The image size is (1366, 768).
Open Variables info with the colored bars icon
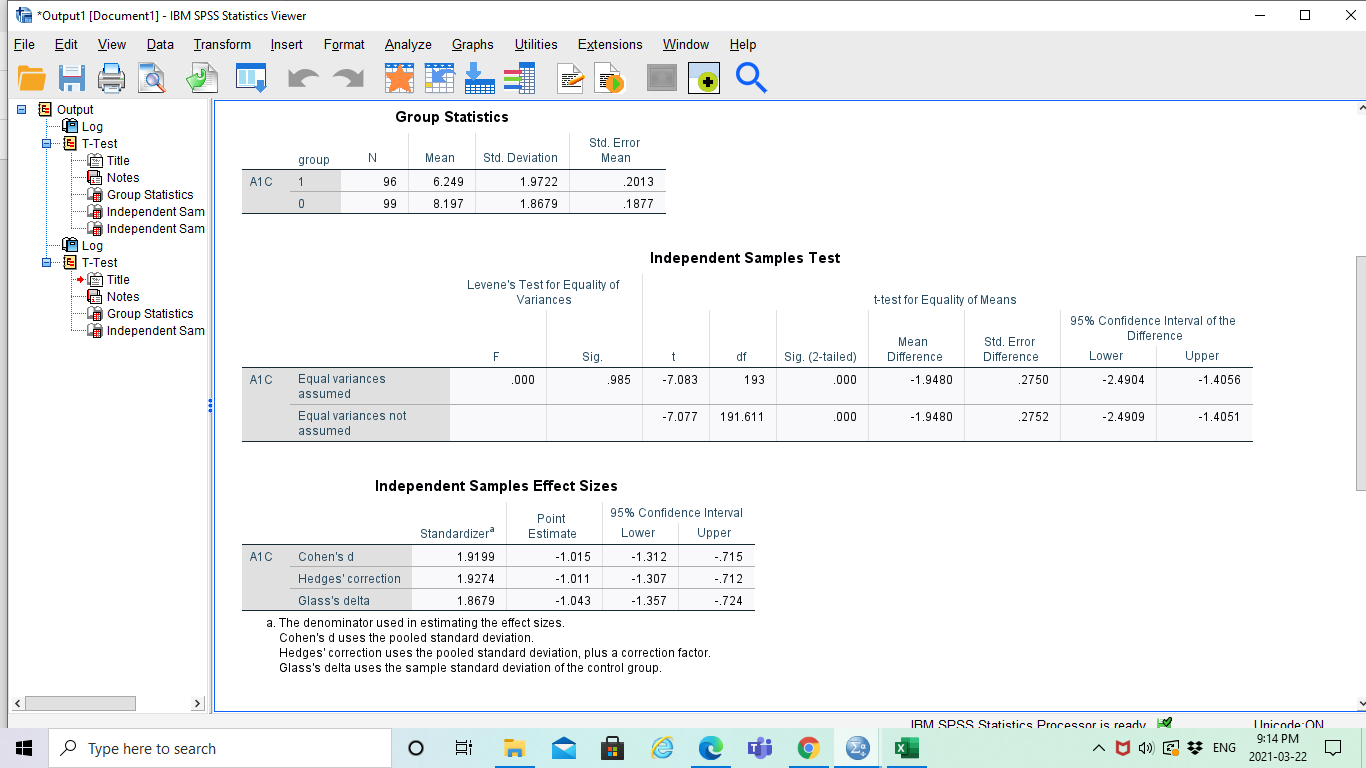tap(519, 78)
